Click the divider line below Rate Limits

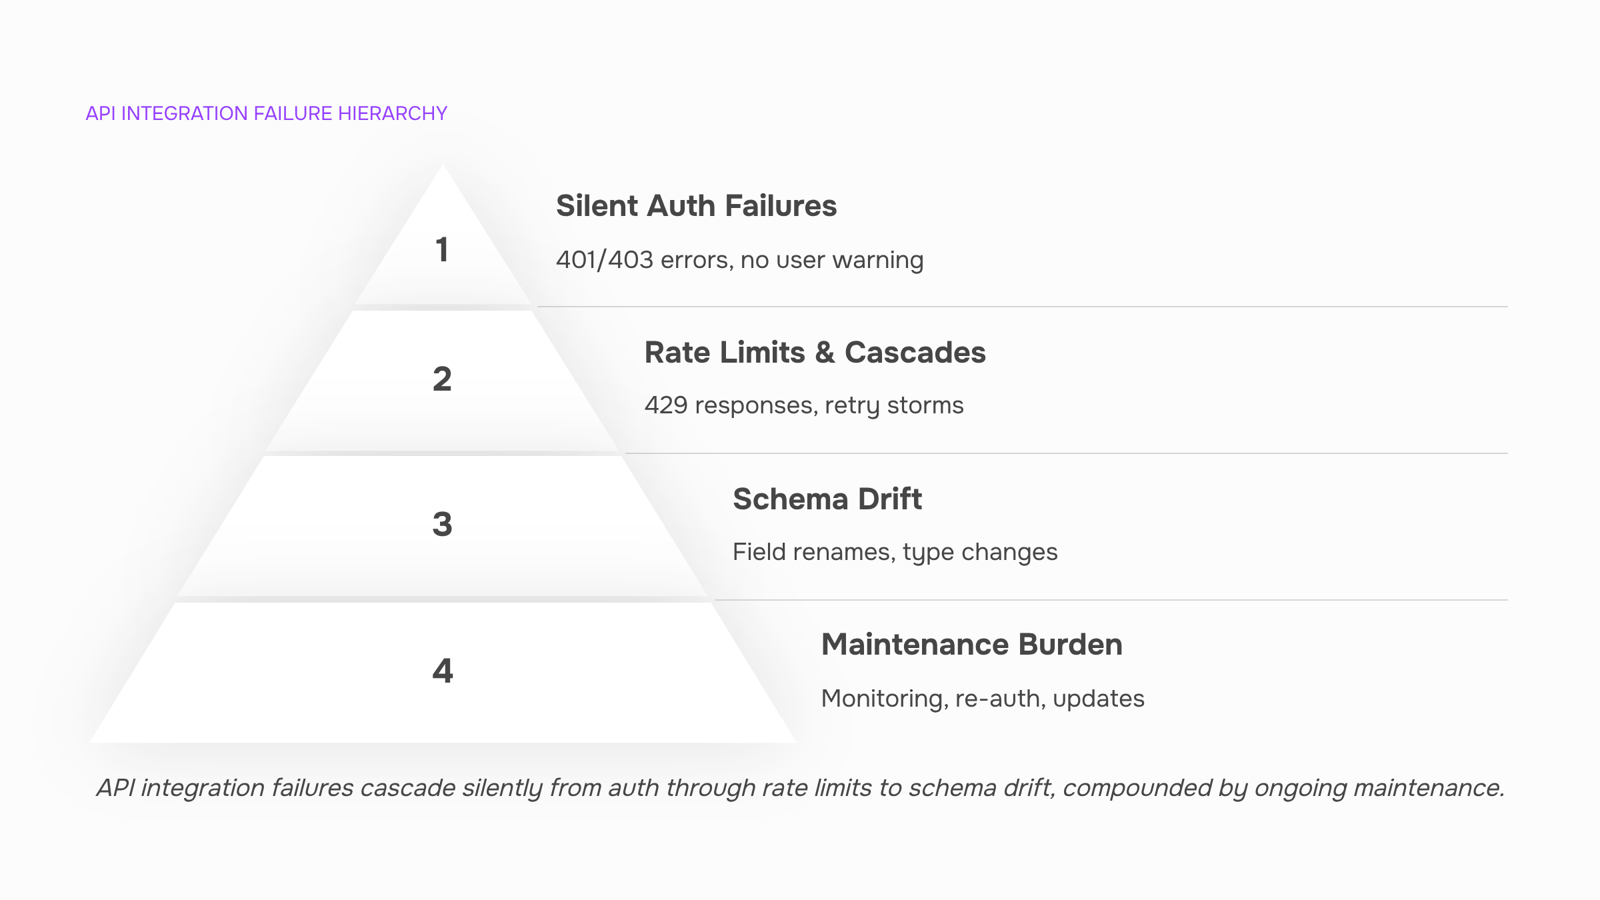[x=1066, y=453]
